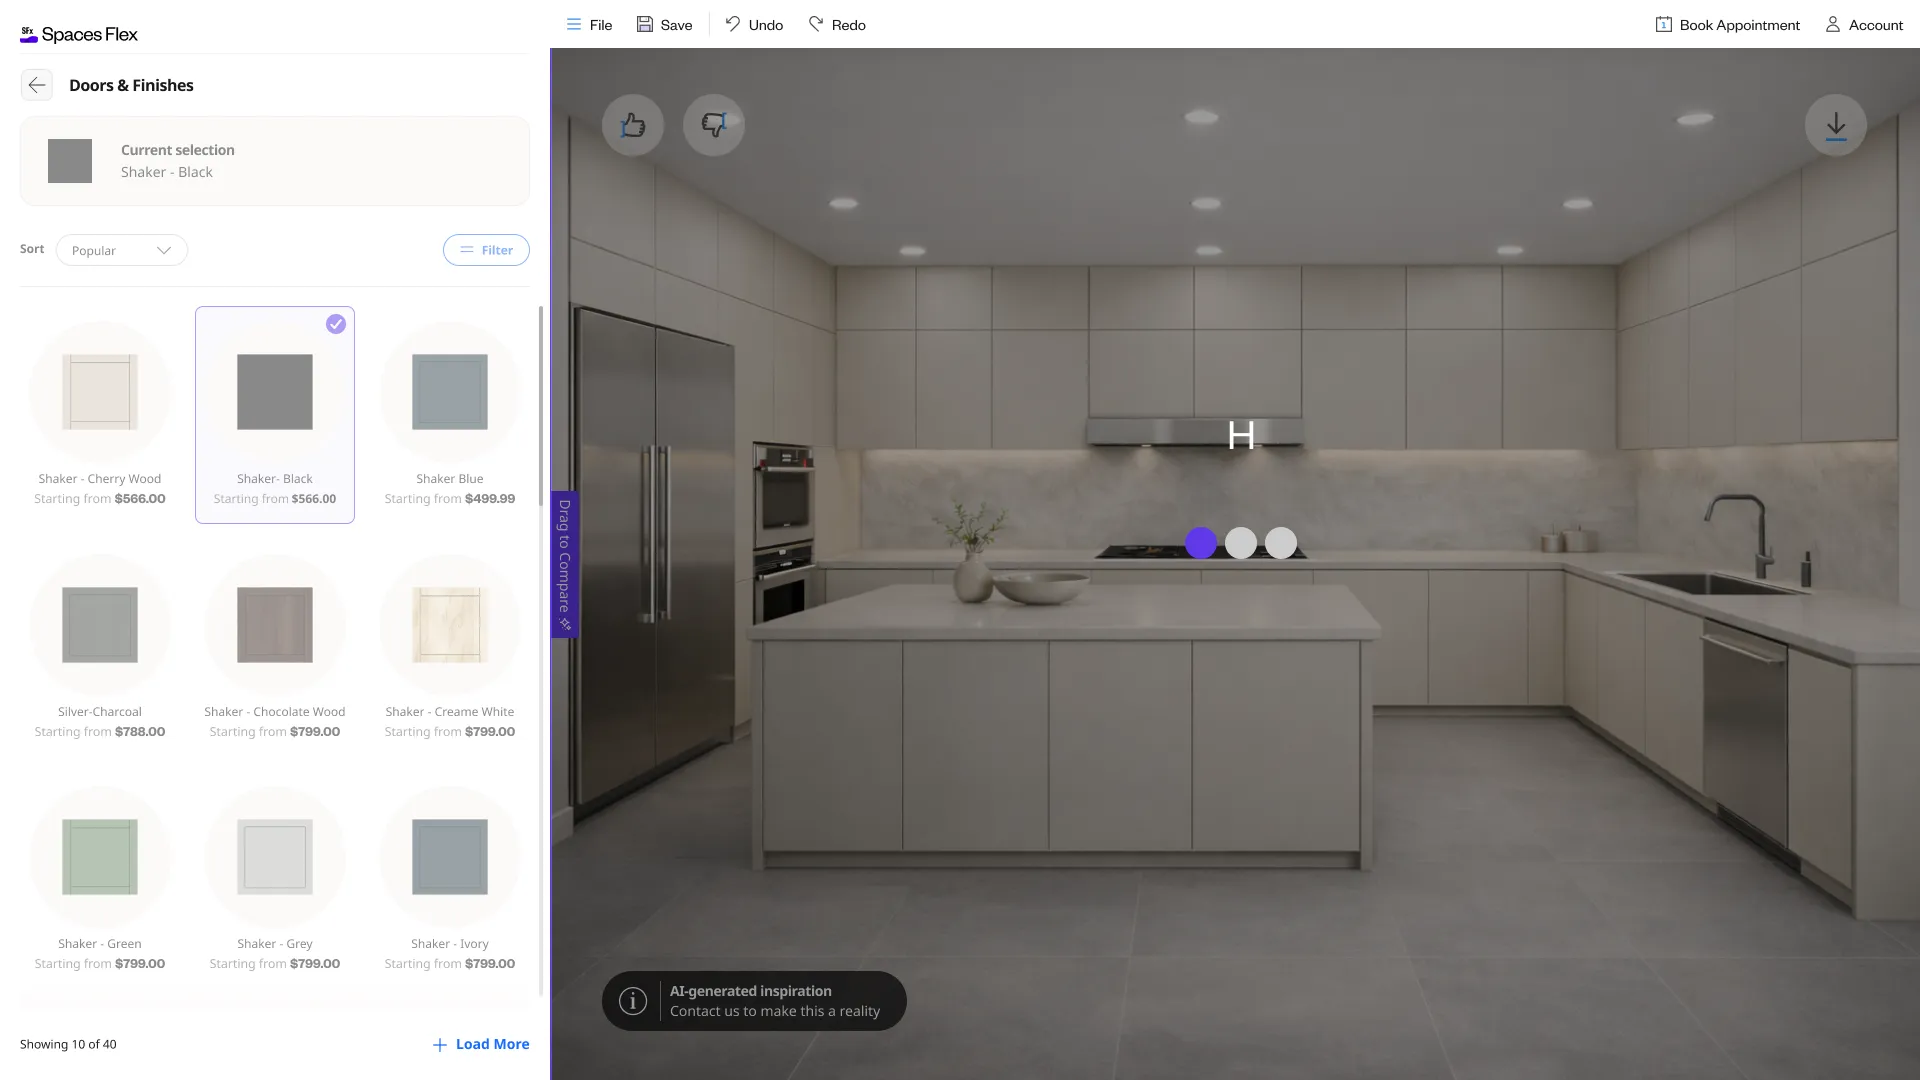The image size is (1920, 1080).
Task: Click the $499.99 price under Shaker Blue
Action: 490,499
